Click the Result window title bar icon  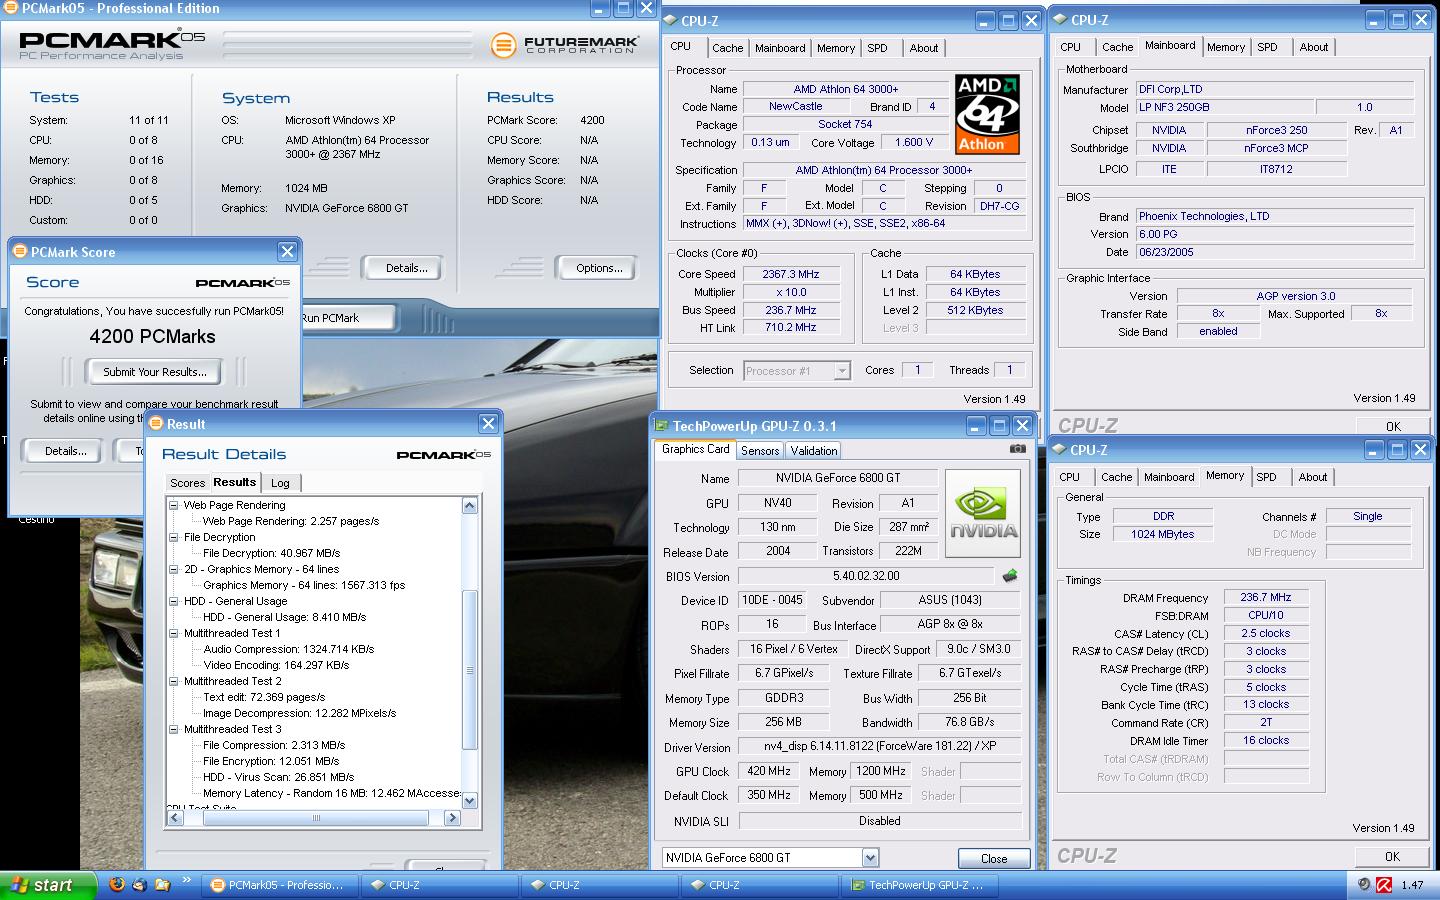click(156, 424)
